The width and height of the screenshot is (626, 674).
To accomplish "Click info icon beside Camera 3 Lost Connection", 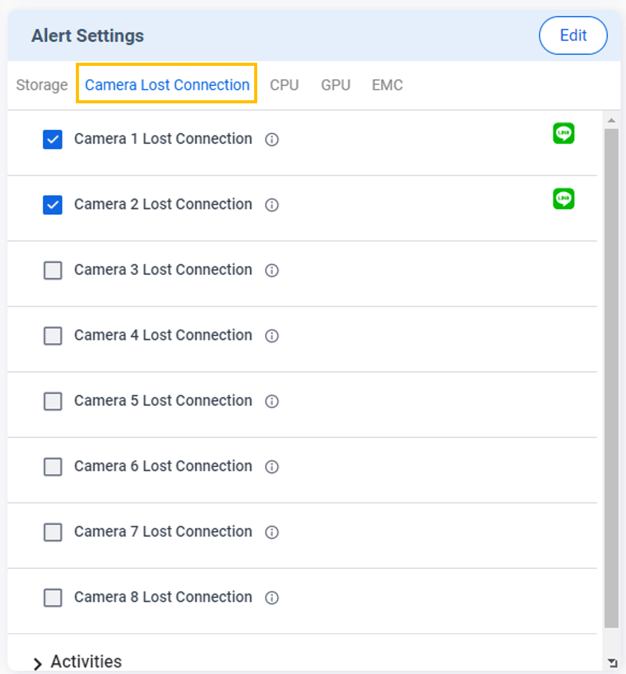I will pos(272,271).
